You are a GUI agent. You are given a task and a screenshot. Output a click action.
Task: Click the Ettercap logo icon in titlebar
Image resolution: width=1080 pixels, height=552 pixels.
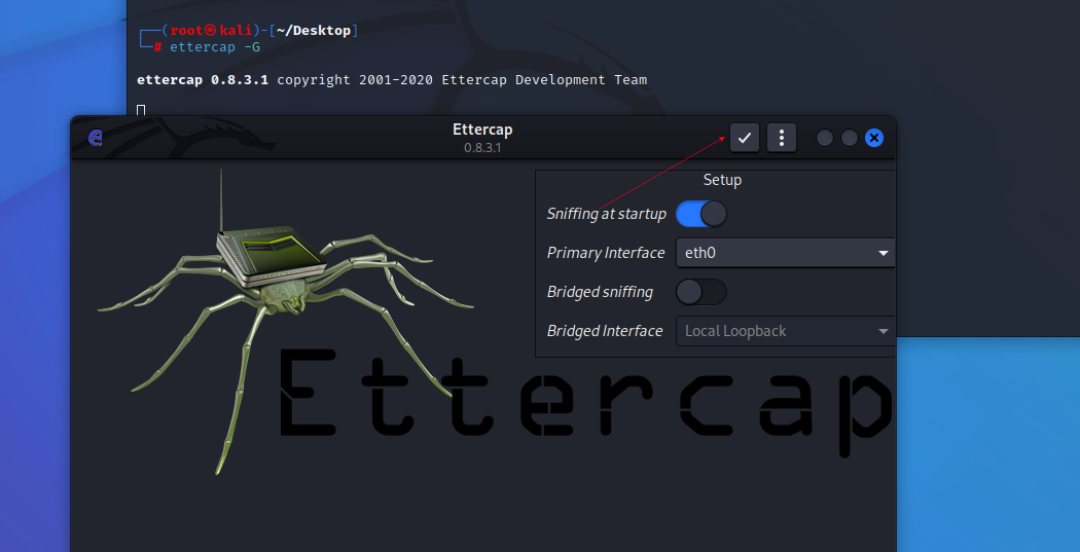coord(96,138)
